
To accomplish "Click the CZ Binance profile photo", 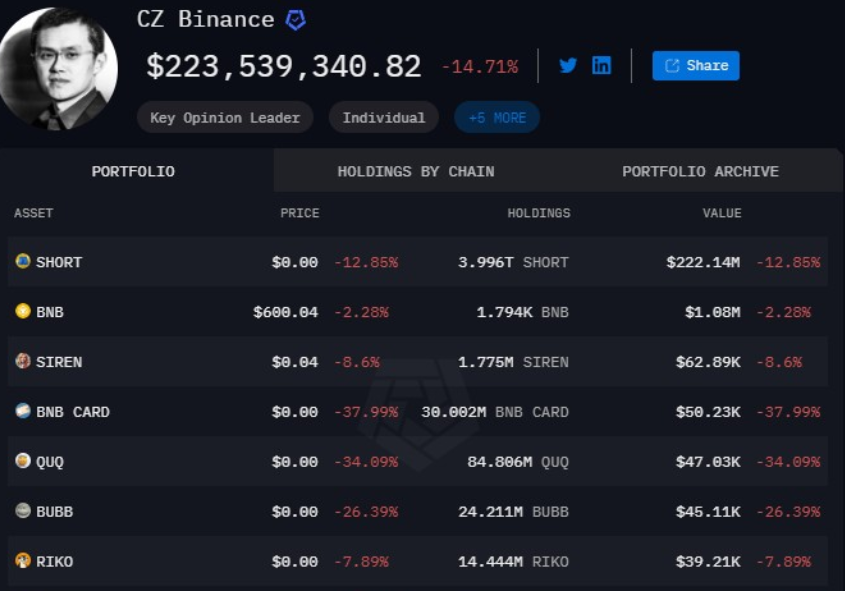I will point(58,68).
